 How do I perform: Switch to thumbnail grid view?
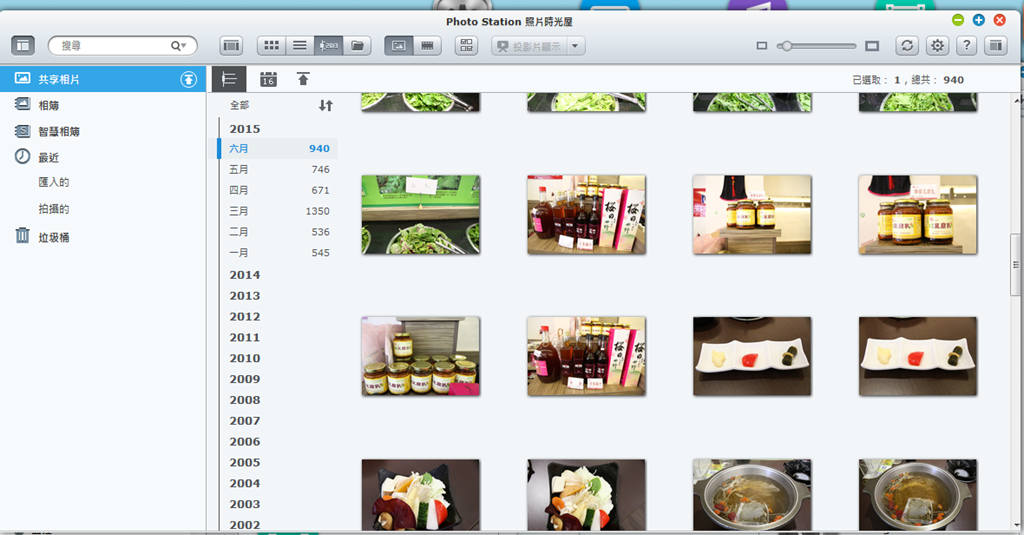tap(272, 46)
